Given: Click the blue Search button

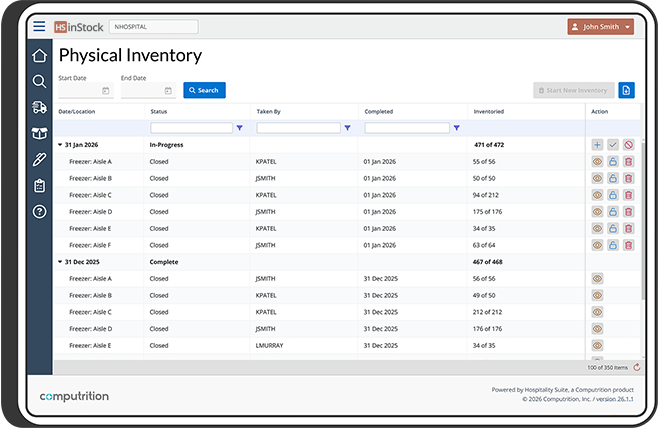Looking at the screenshot, I should click(x=204, y=90).
